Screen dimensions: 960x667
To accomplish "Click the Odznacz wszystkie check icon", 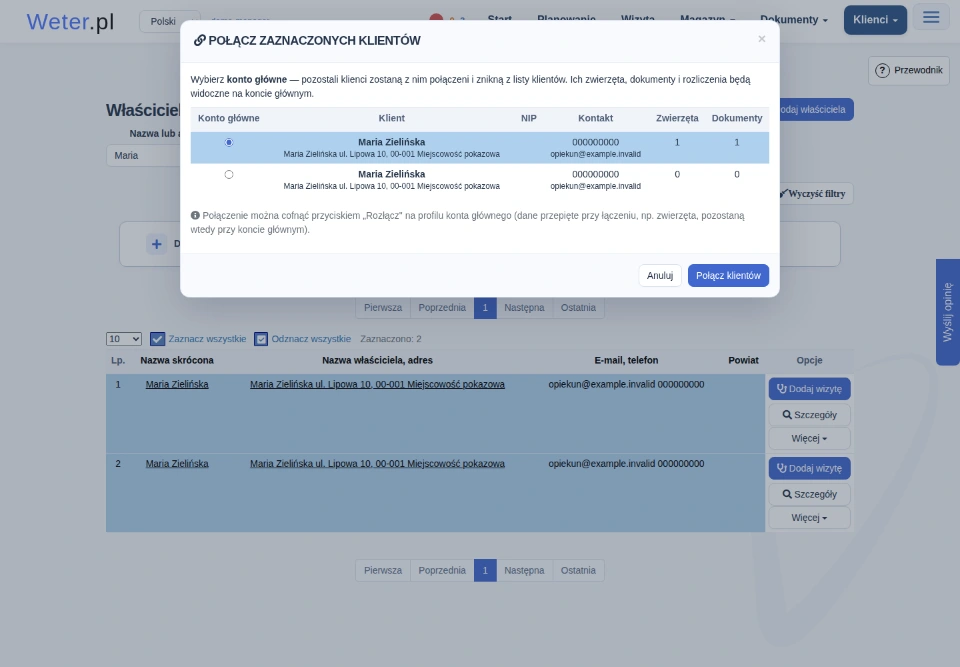I will (261, 339).
